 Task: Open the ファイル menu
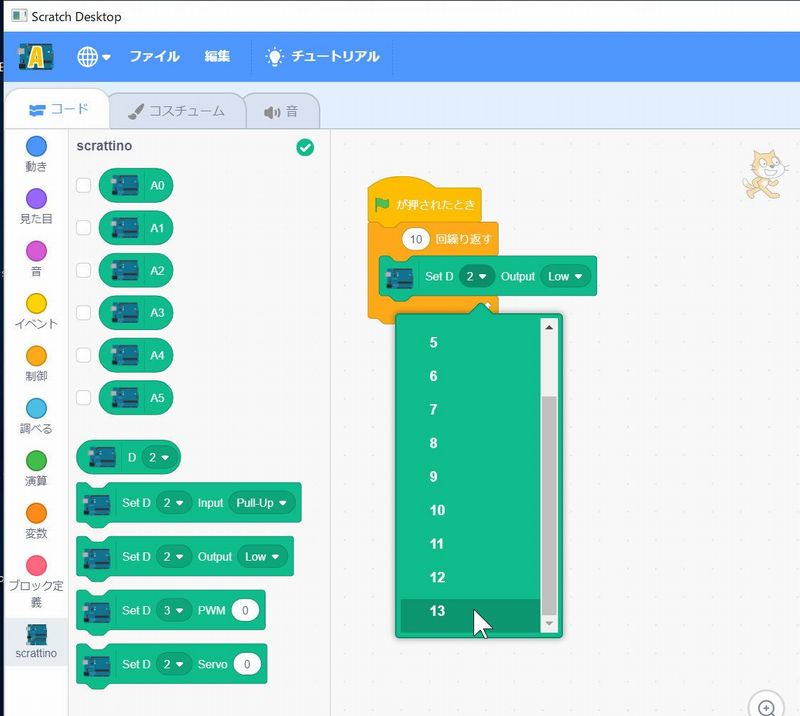click(154, 57)
